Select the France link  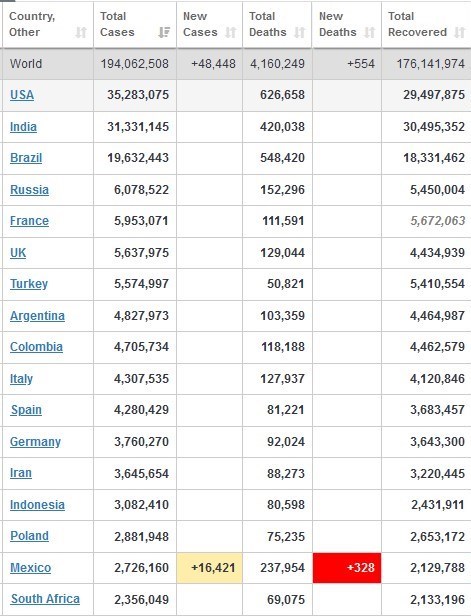click(29, 220)
